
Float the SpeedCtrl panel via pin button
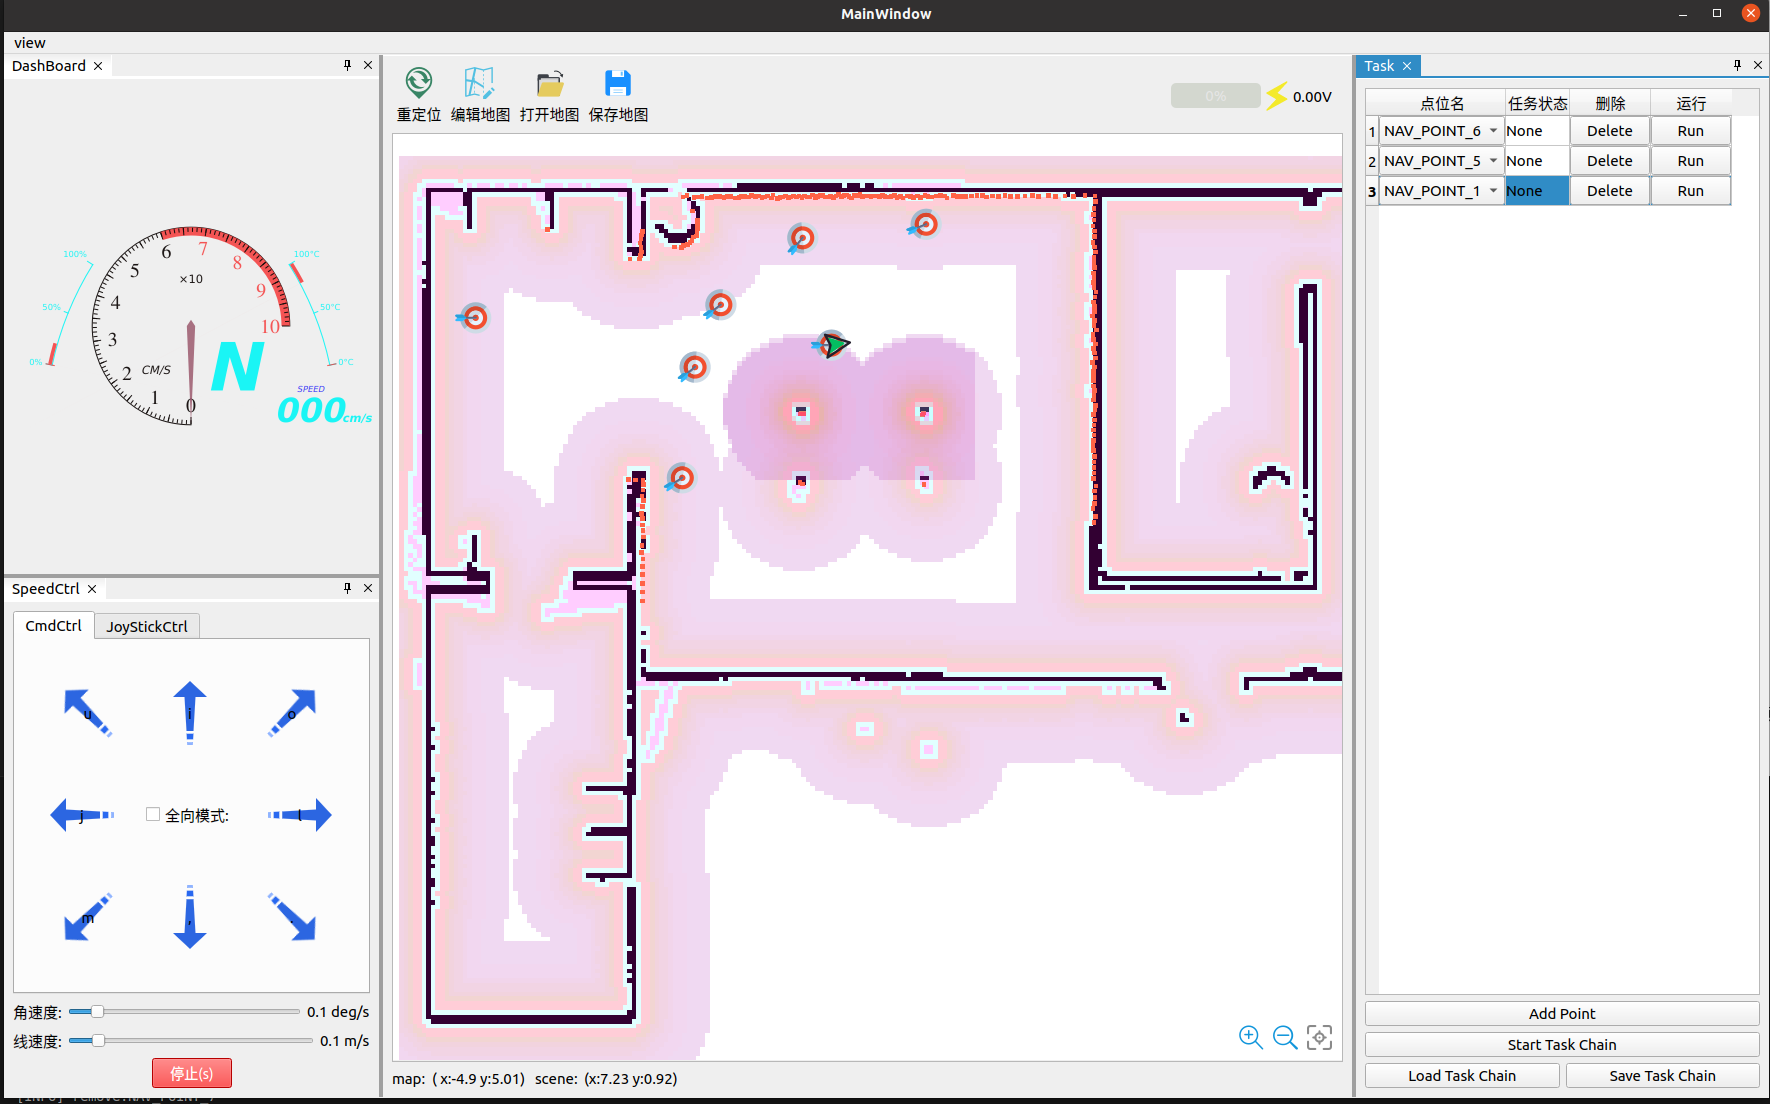click(x=348, y=588)
